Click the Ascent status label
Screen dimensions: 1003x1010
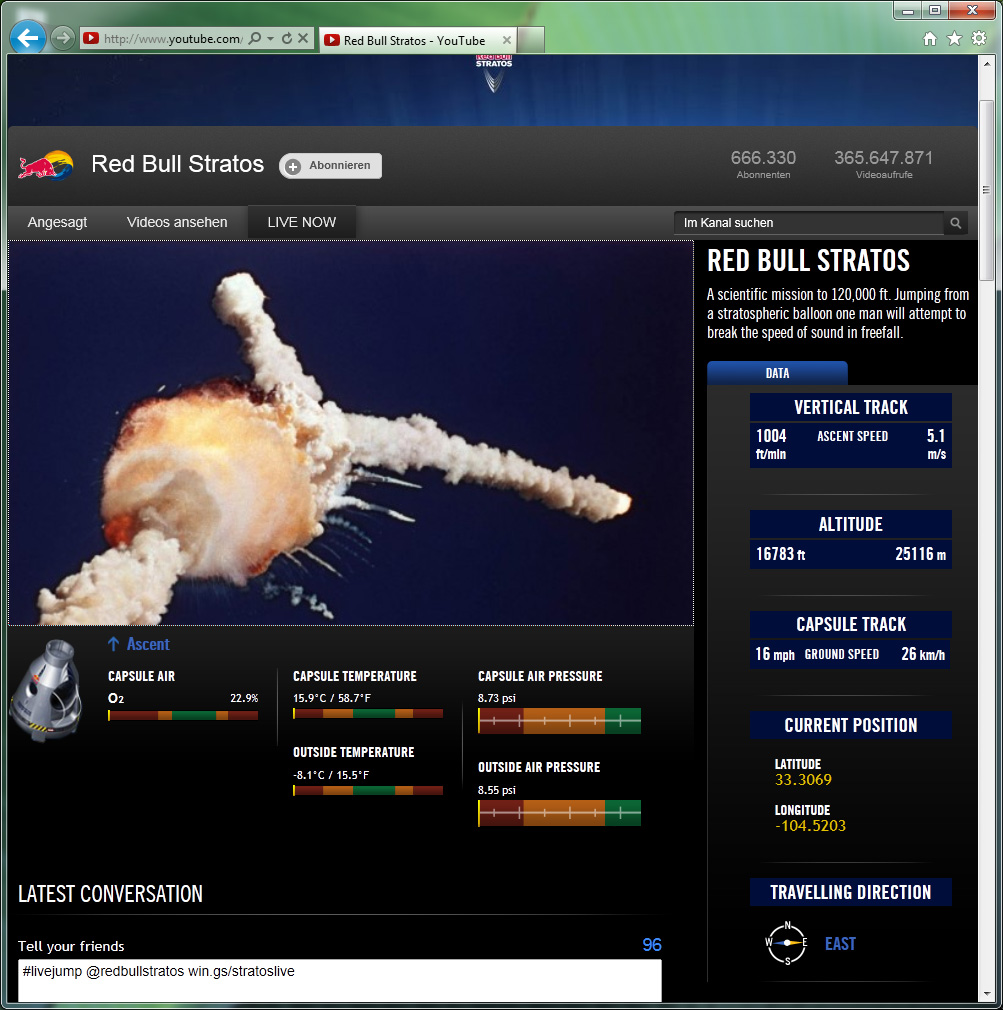pos(148,644)
